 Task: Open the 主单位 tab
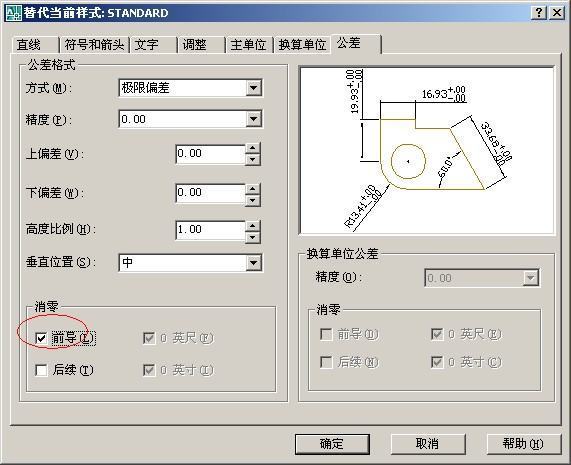point(249,45)
